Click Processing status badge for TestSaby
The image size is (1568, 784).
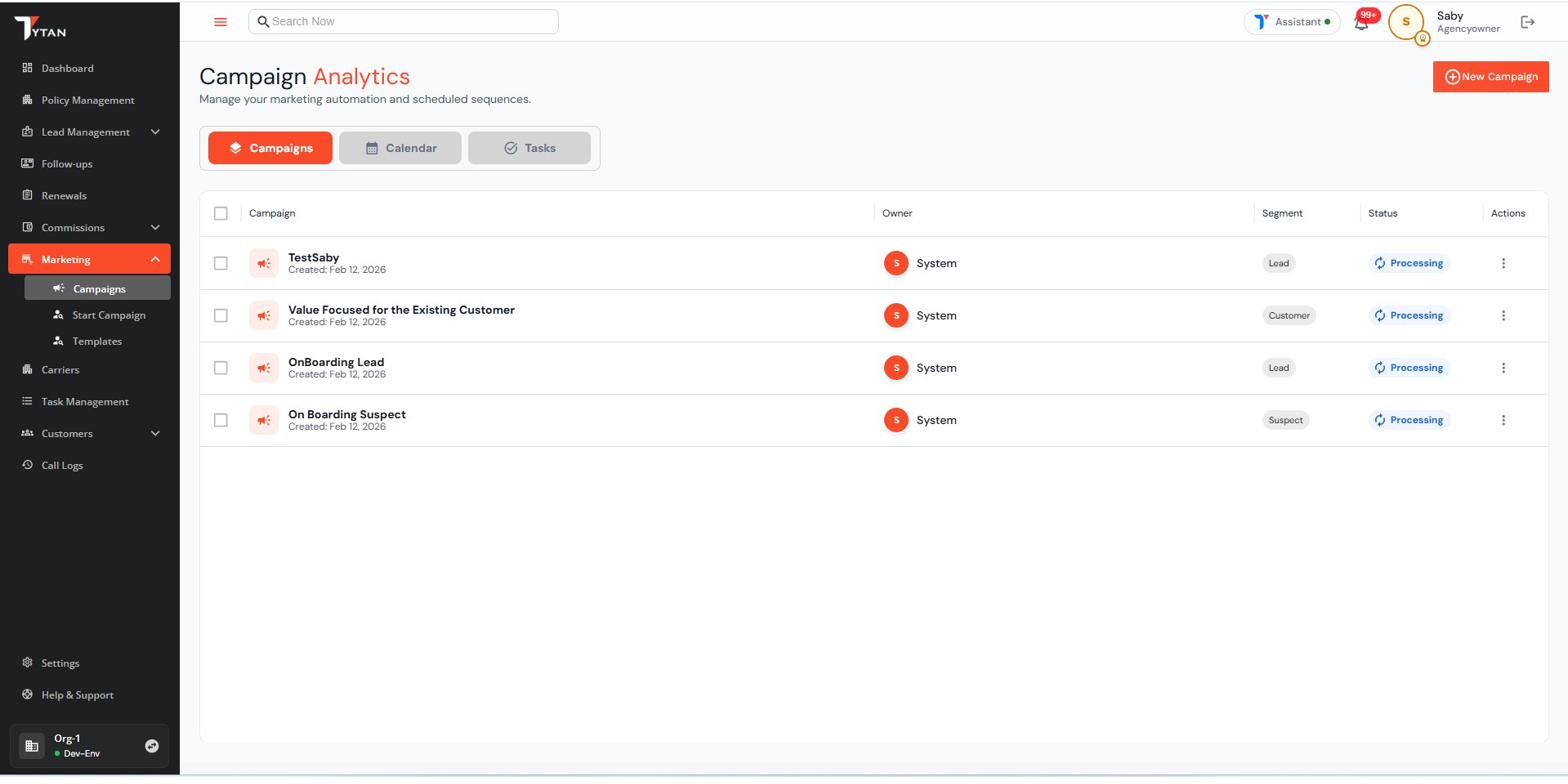pos(1409,263)
